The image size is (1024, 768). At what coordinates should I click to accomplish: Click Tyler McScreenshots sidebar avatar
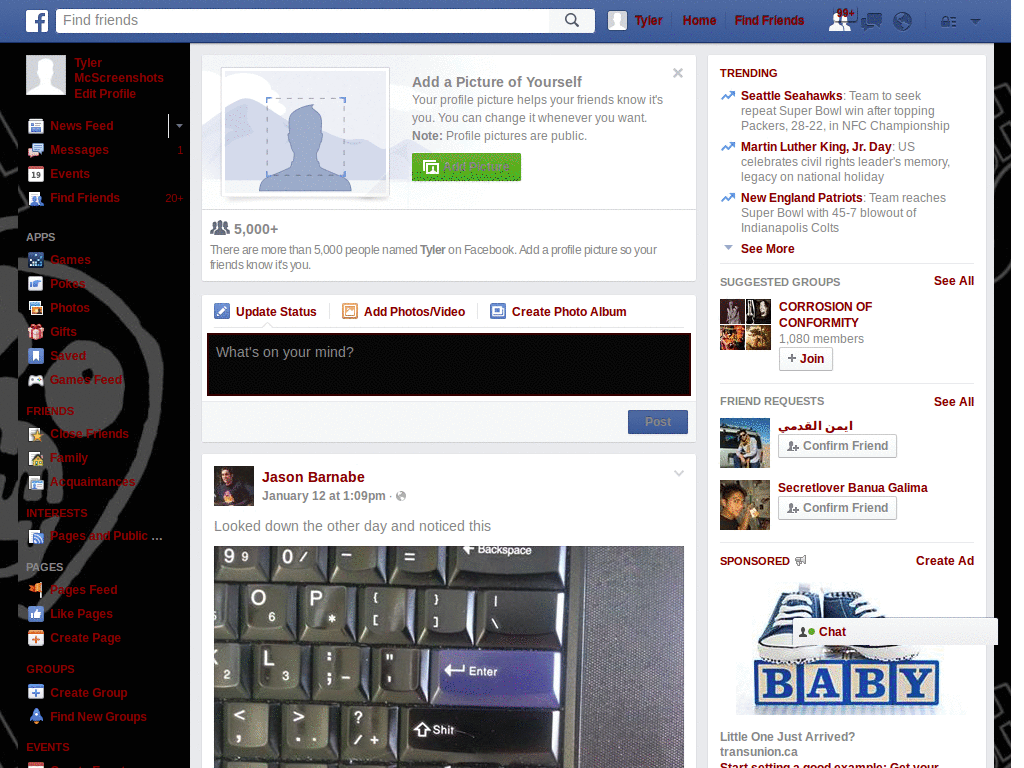click(46, 75)
